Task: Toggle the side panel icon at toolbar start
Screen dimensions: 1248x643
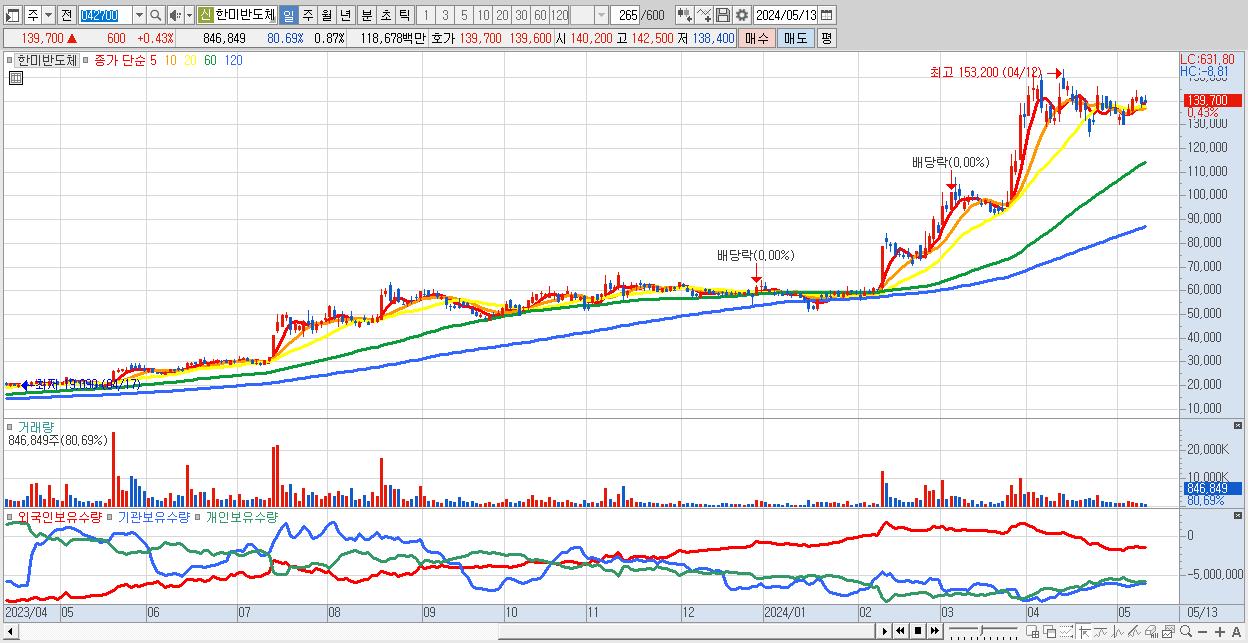Action: click(x=13, y=15)
